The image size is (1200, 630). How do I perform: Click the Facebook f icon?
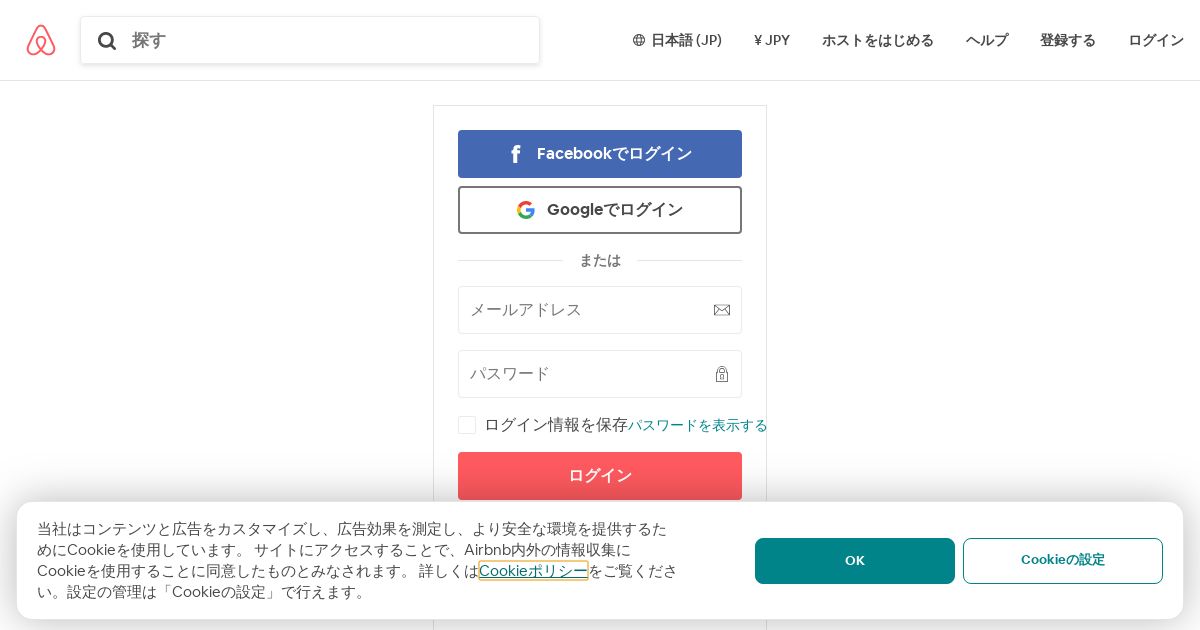[516, 154]
